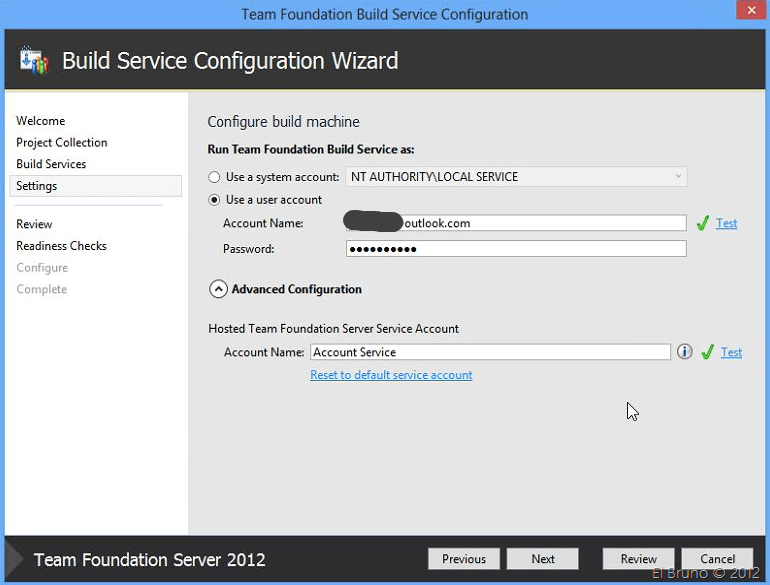The width and height of the screenshot is (770, 585).
Task: Close the configuration wizard window
Action: 747,12
